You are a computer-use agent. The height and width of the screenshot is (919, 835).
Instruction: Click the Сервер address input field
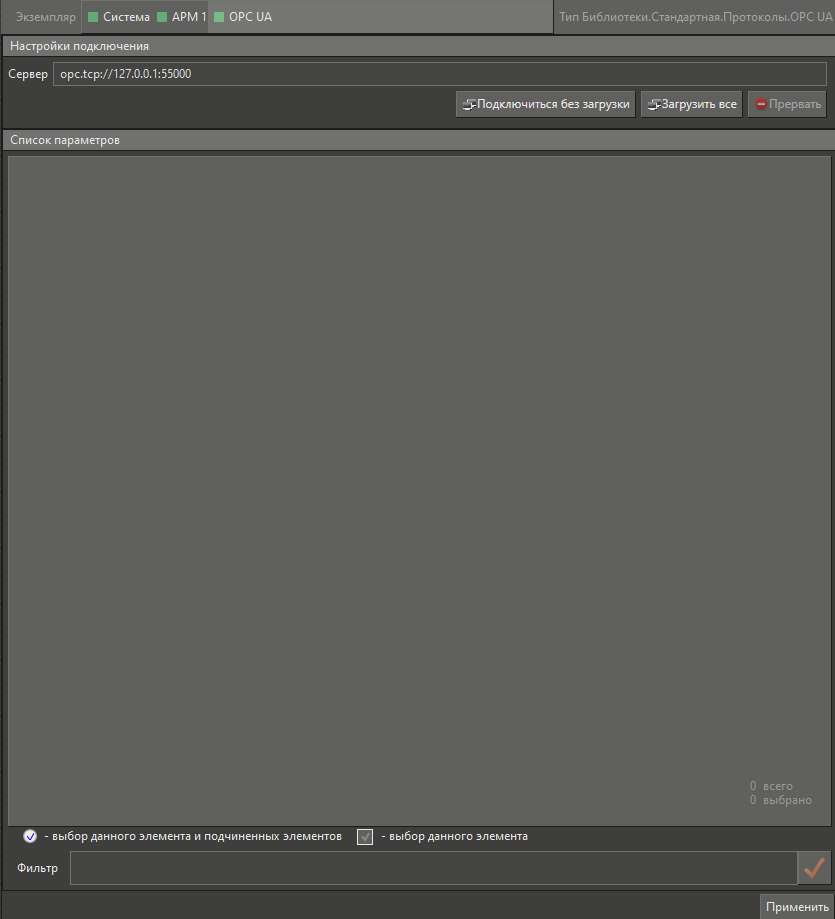[440, 73]
